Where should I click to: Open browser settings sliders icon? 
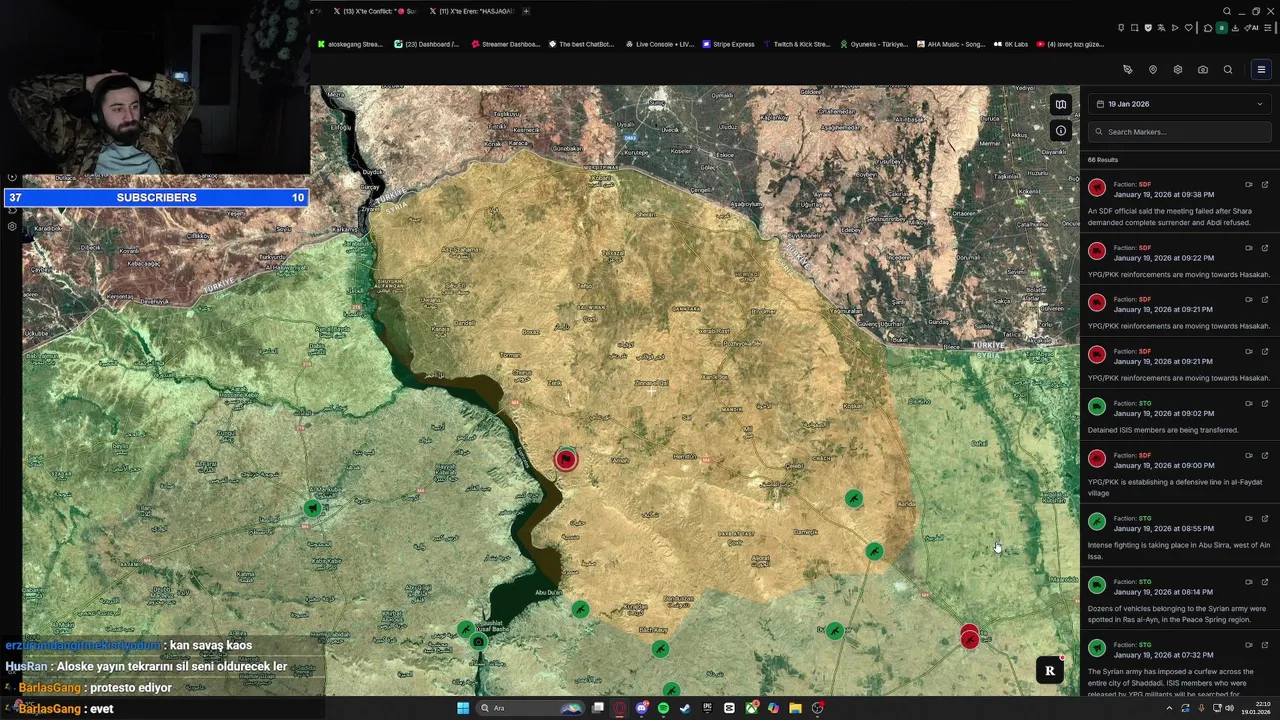1268,28
